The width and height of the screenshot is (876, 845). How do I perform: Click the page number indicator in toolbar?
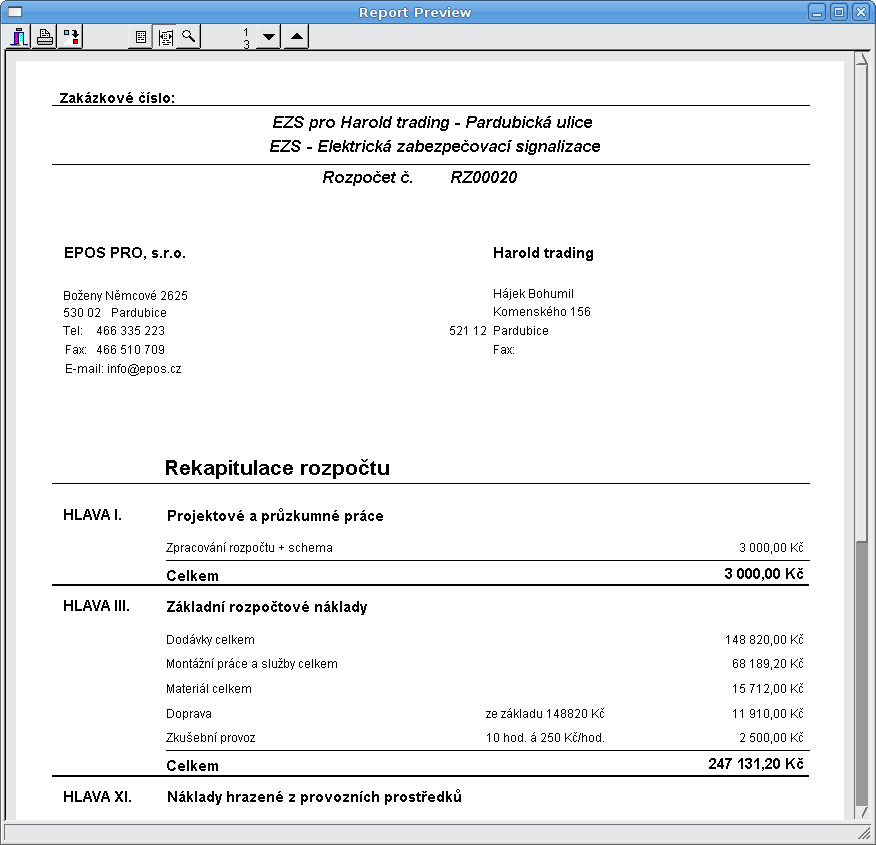tap(246, 38)
